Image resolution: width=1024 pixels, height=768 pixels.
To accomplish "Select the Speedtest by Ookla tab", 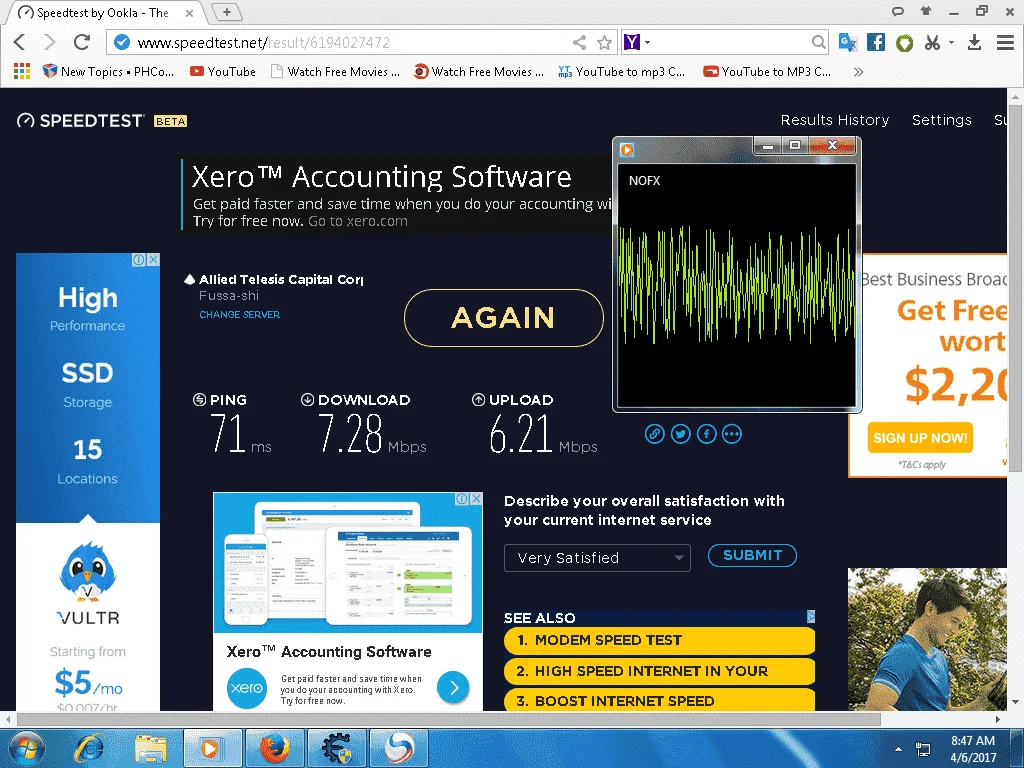I will (104, 12).
